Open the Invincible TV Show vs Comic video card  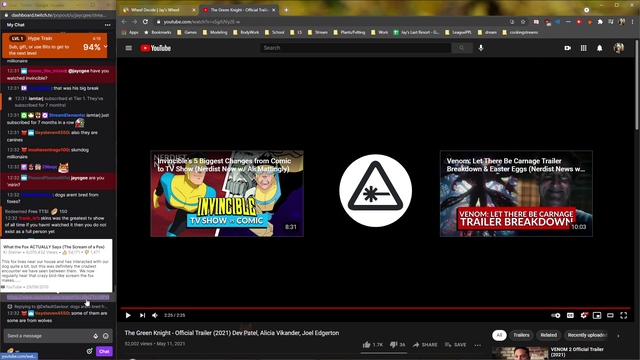[x=227, y=193]
